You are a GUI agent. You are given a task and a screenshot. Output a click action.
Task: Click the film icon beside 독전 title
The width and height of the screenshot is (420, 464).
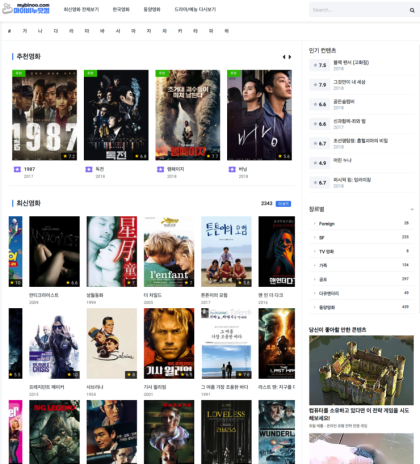click(x=89, y=169)
